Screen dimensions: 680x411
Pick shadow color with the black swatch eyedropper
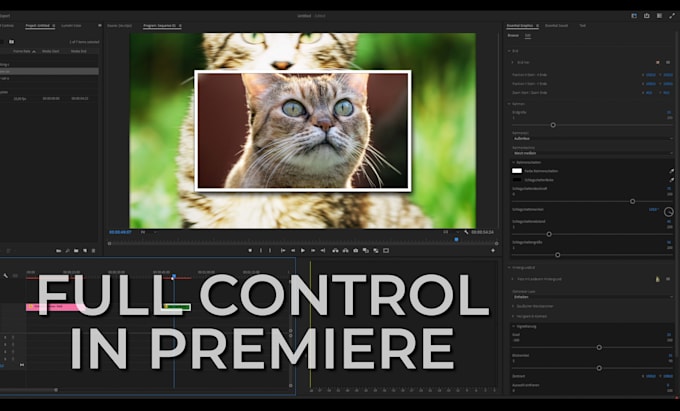(x=672, y=179)
